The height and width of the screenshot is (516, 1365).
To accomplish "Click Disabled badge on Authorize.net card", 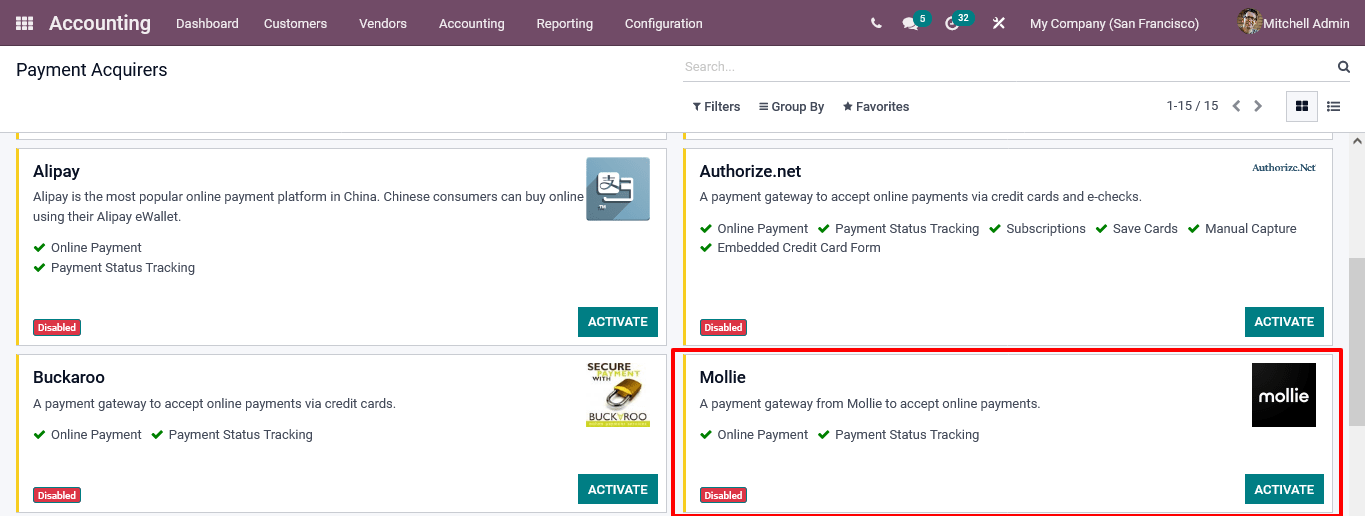I will [723, 327].
